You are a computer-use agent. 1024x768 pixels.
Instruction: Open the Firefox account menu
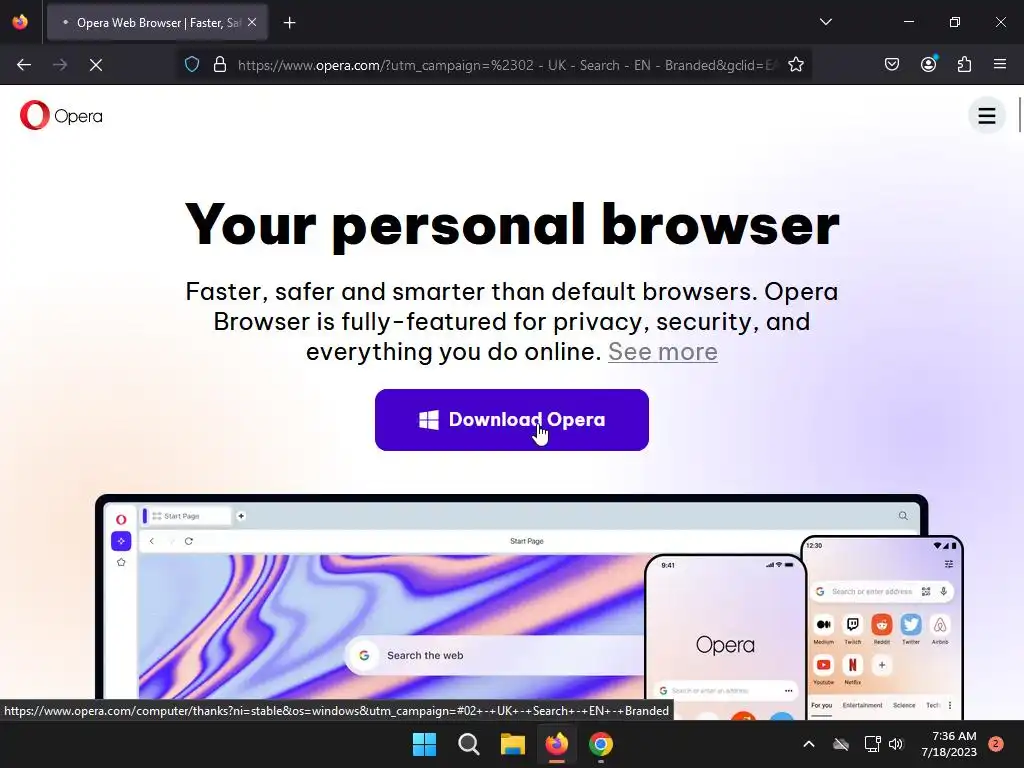(928, 64)
